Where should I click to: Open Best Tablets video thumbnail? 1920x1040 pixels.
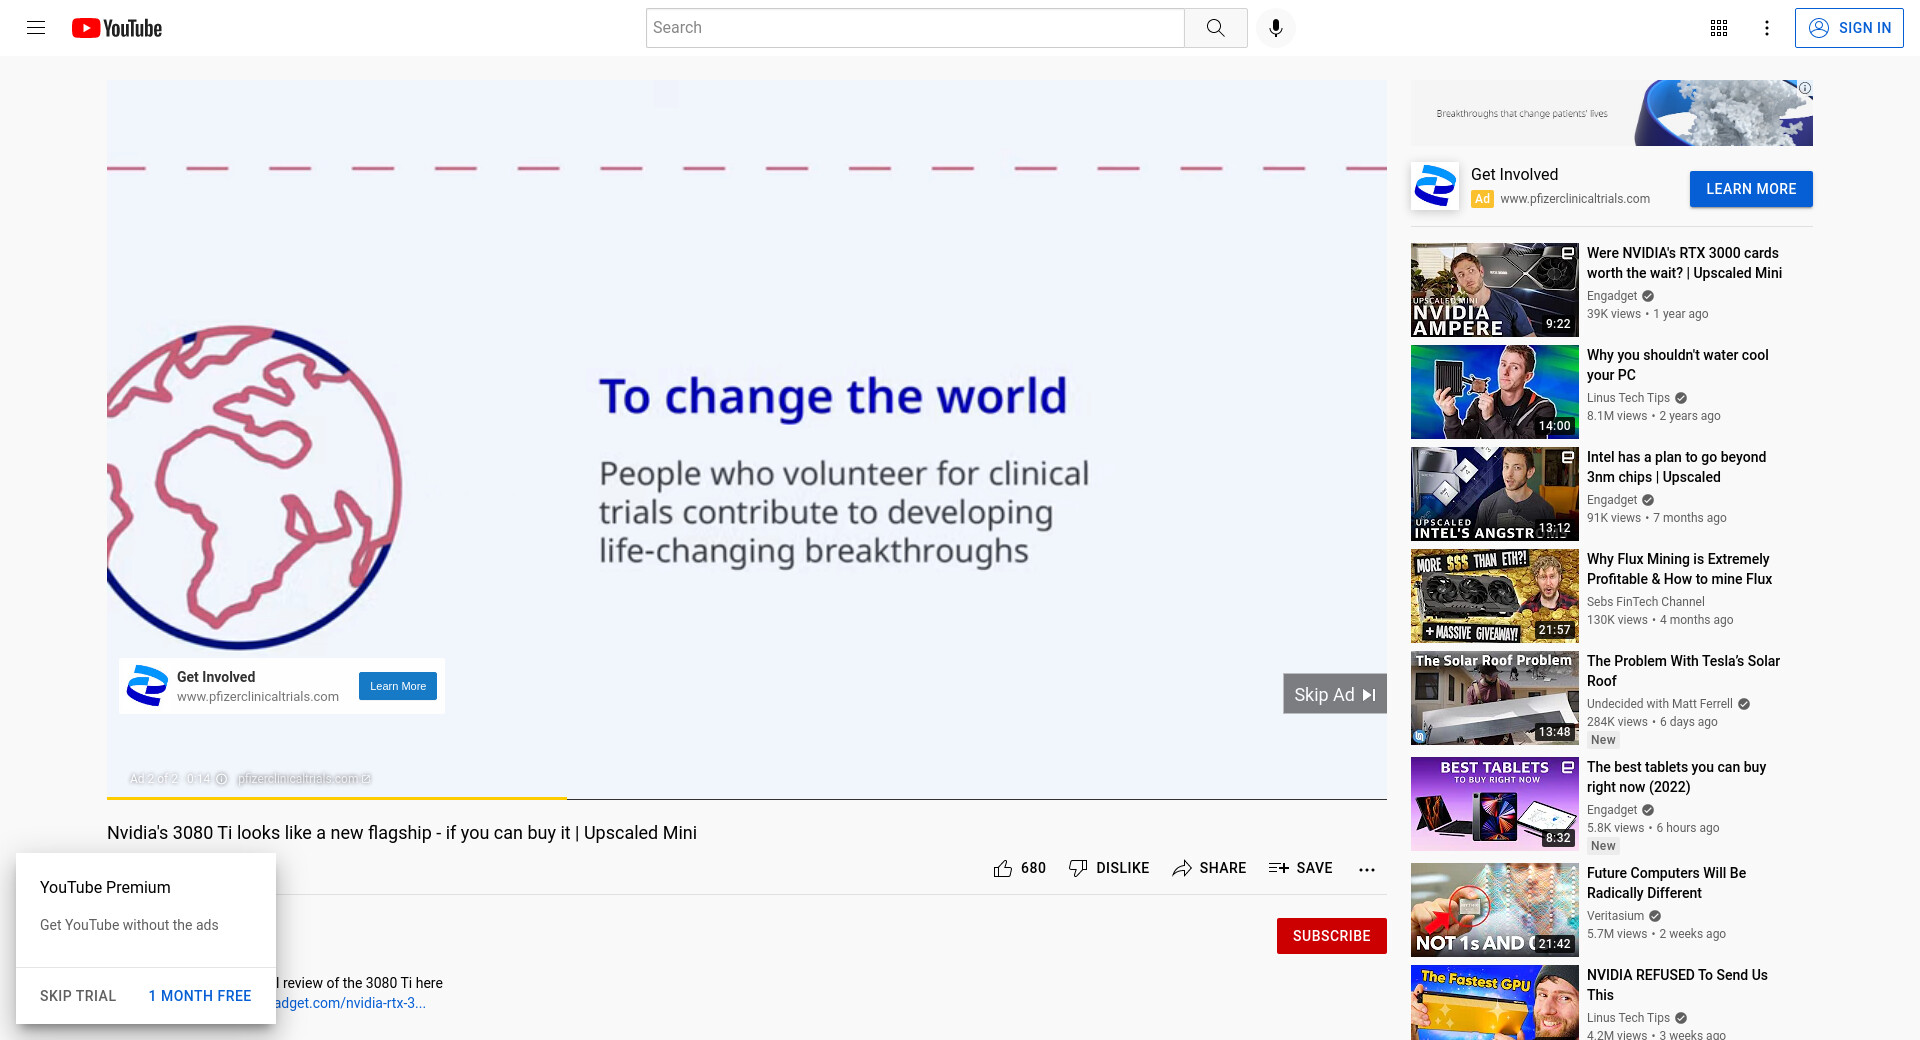click(1495, 804)
